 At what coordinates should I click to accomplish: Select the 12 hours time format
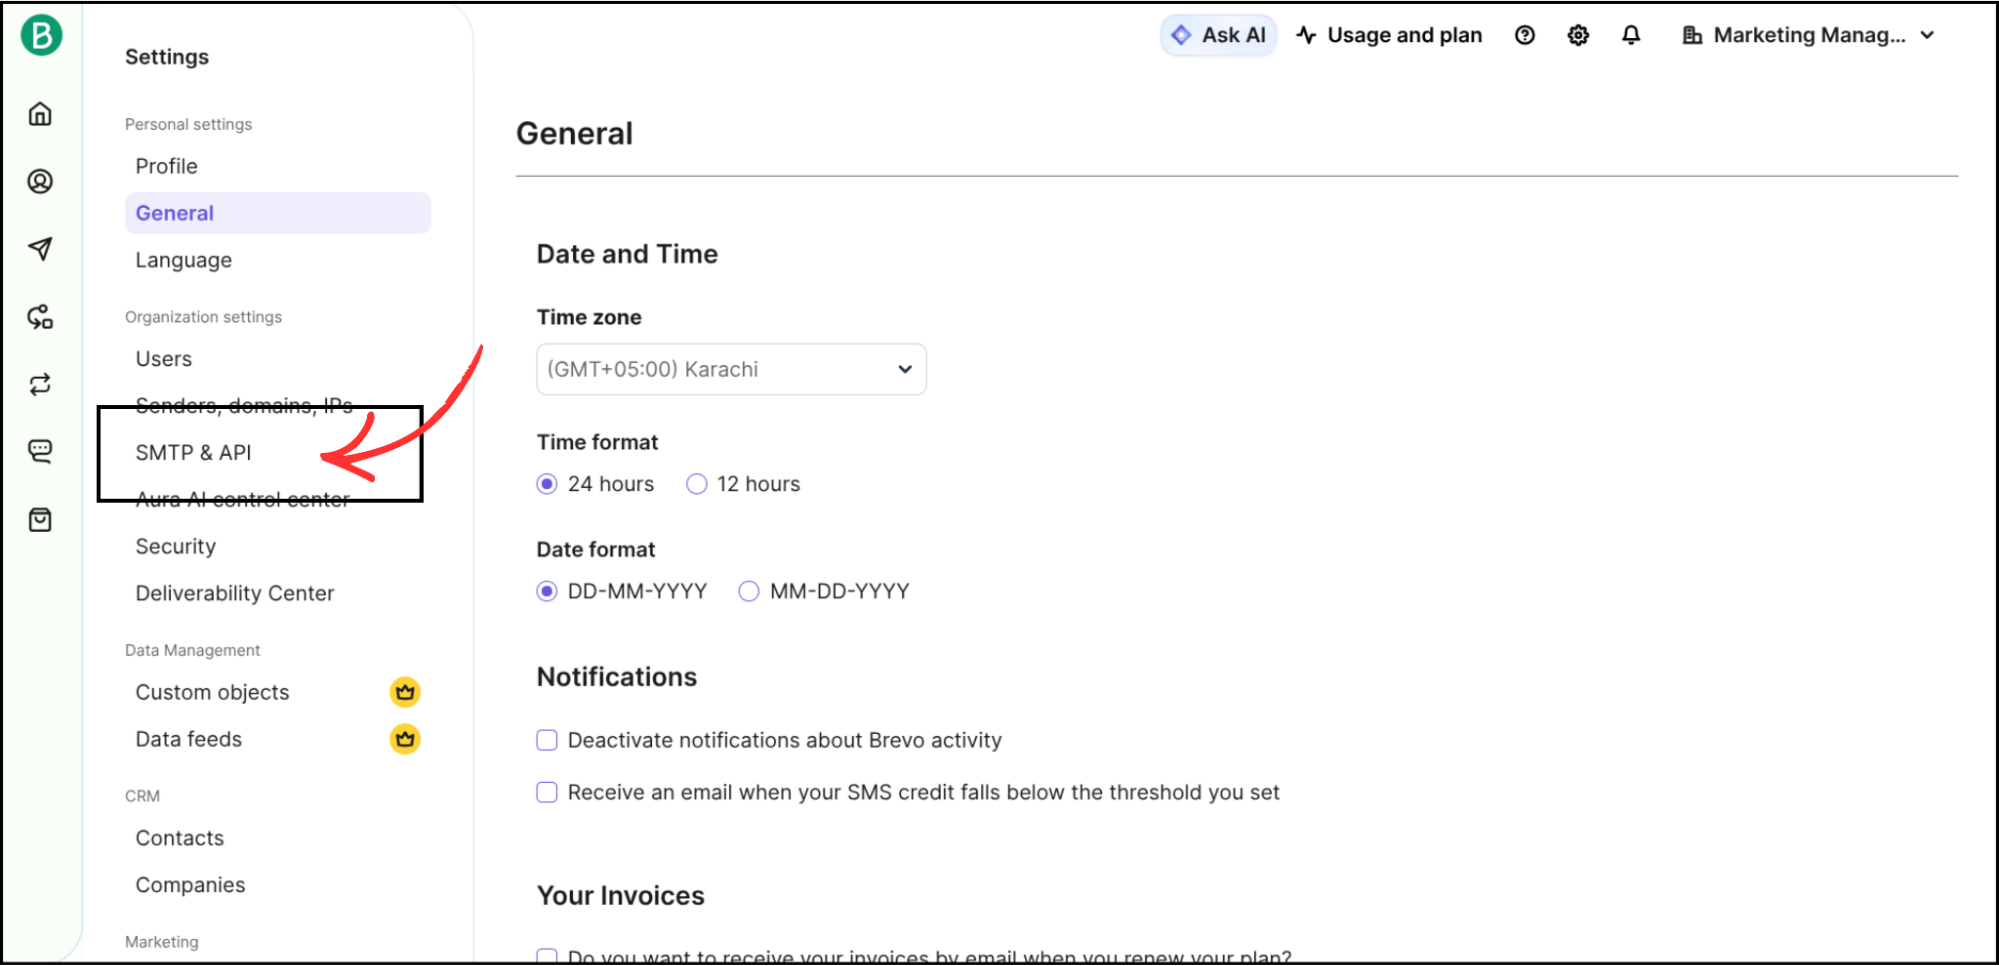coord(696,483)
